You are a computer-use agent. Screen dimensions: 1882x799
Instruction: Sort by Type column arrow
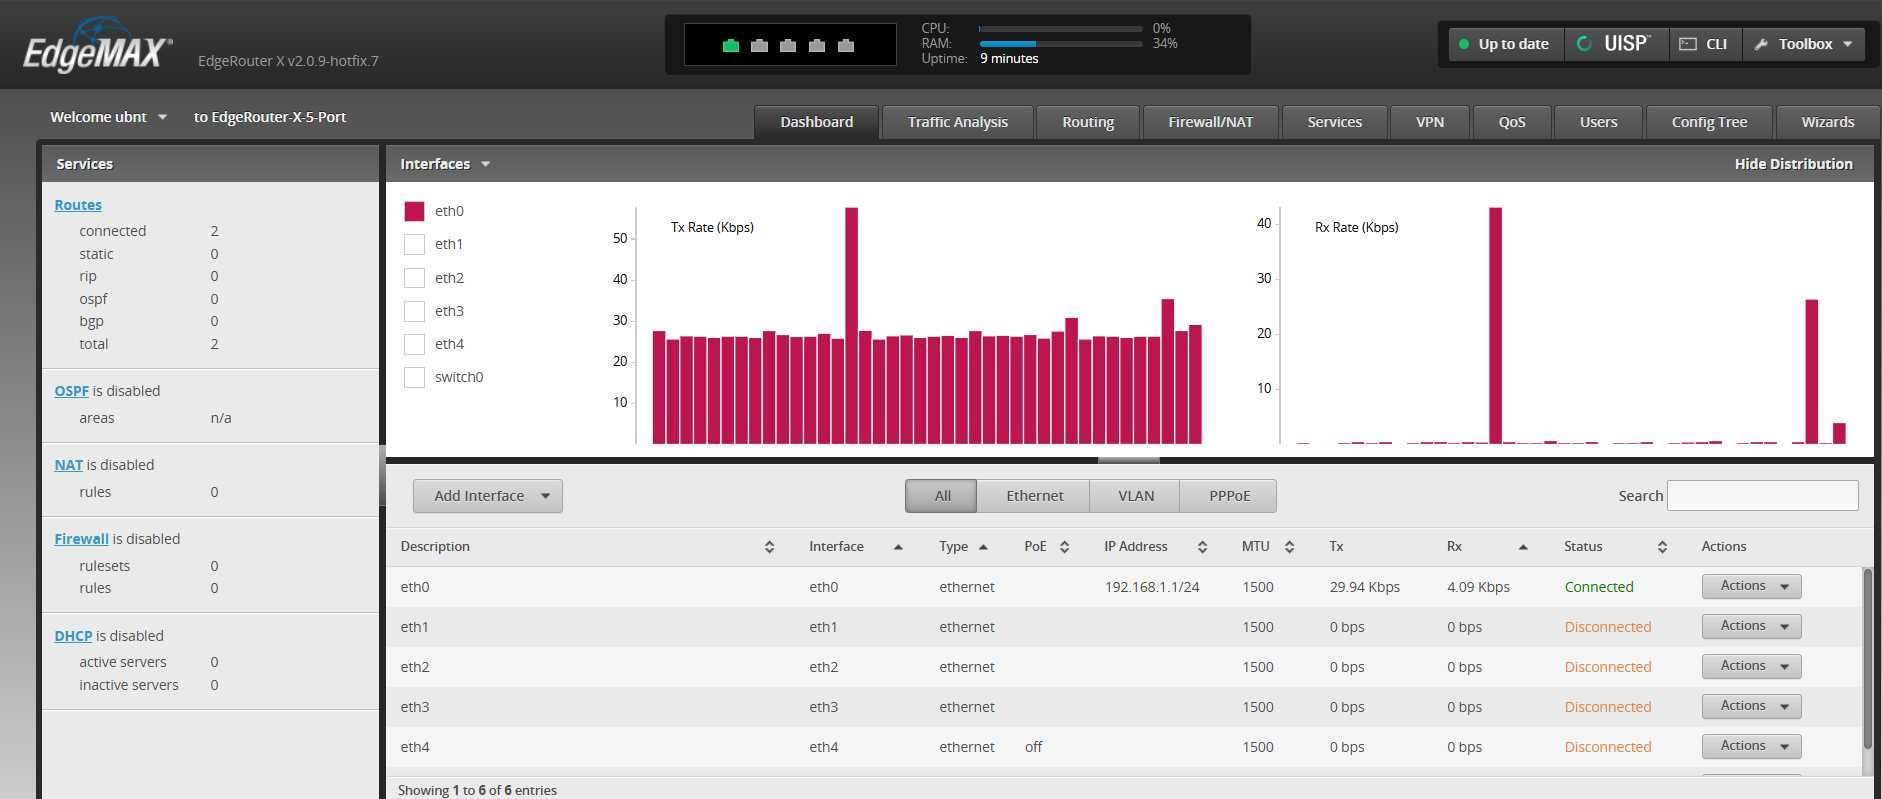(983, 547)
